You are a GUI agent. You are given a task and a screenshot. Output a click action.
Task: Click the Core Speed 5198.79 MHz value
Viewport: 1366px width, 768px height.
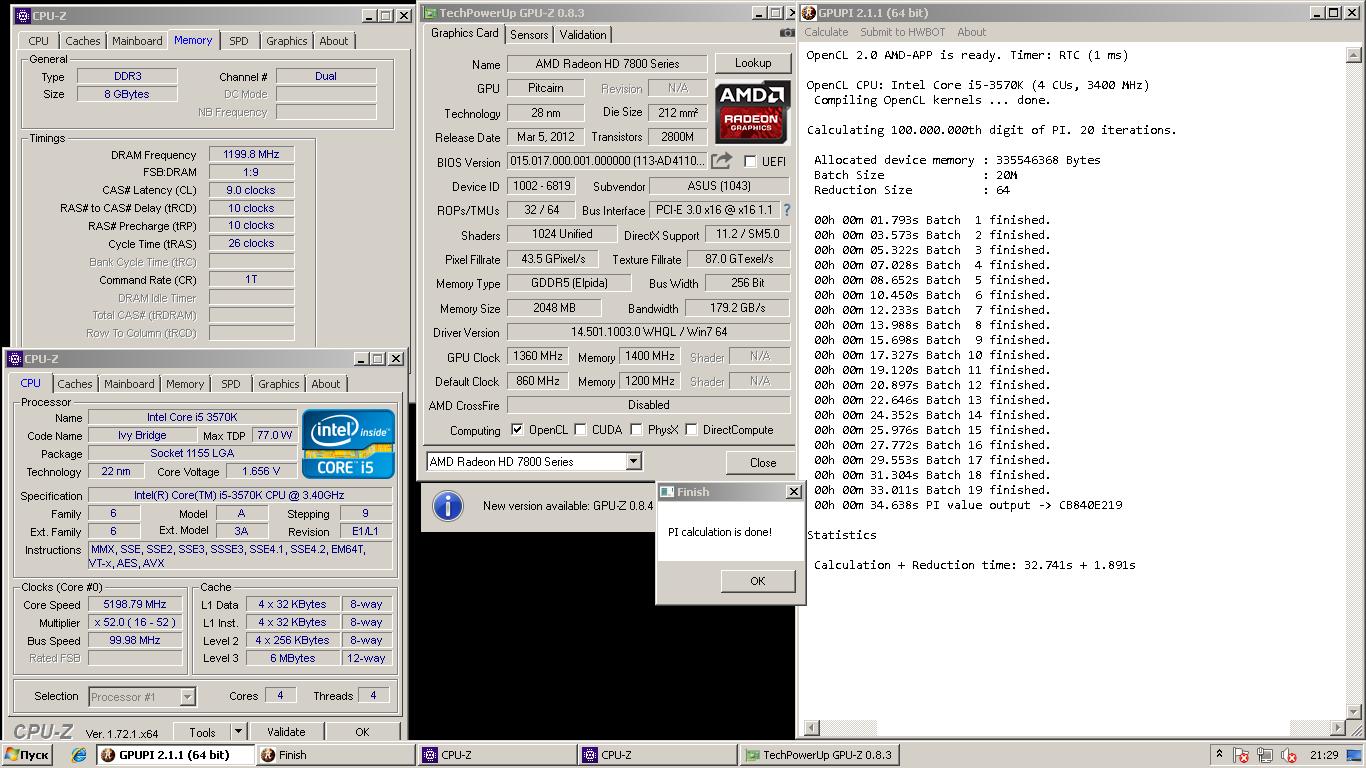coord(135,605)
